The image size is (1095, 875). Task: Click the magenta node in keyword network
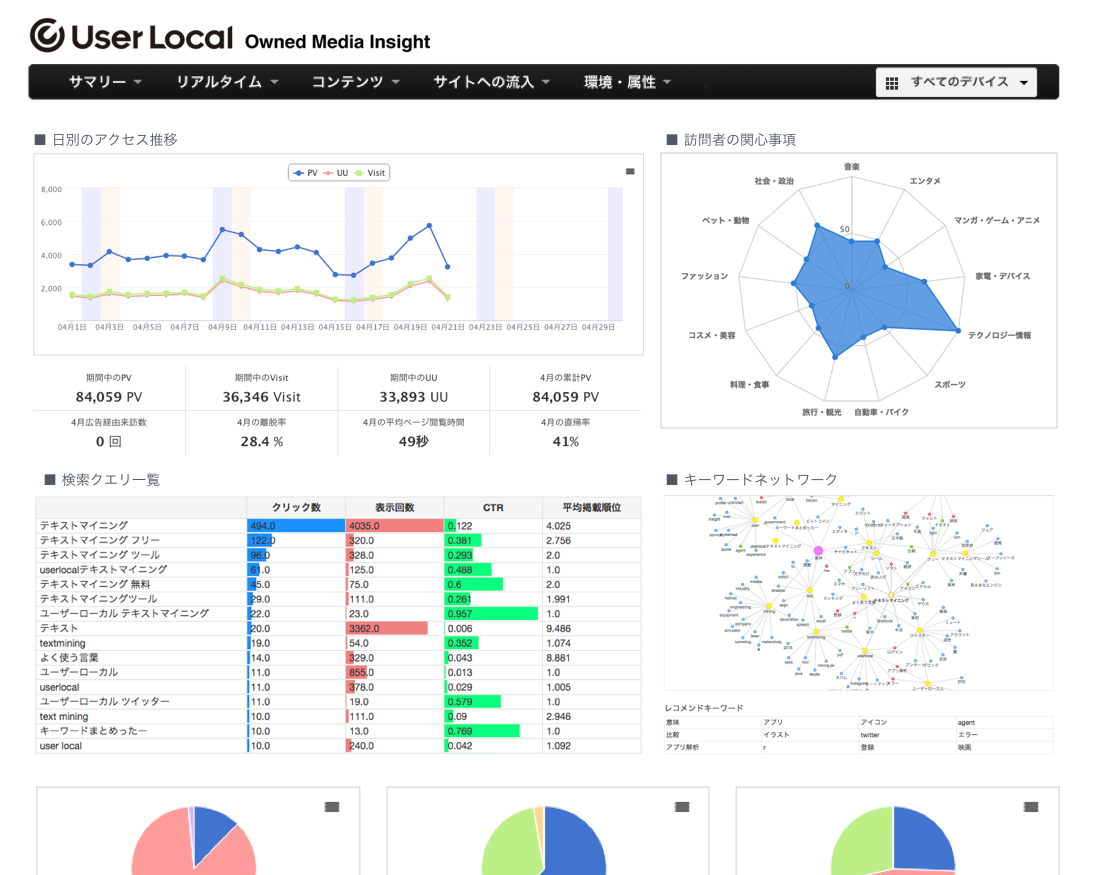[818, 551]
